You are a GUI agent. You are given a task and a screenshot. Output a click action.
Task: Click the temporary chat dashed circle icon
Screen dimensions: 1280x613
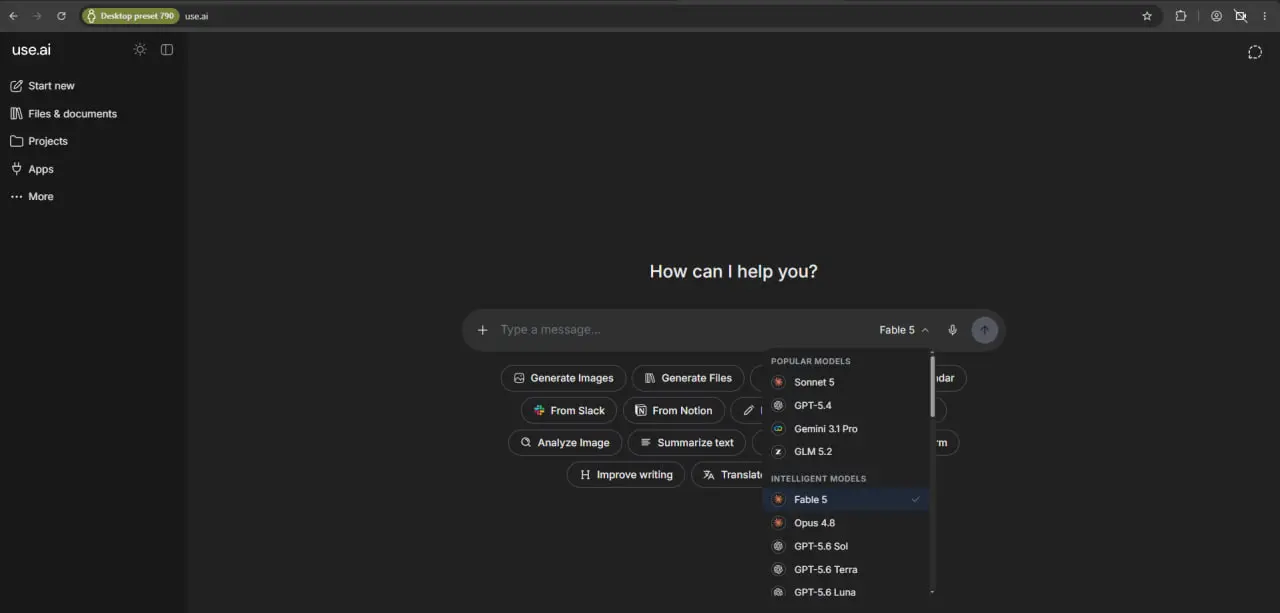click(1255, 52)
